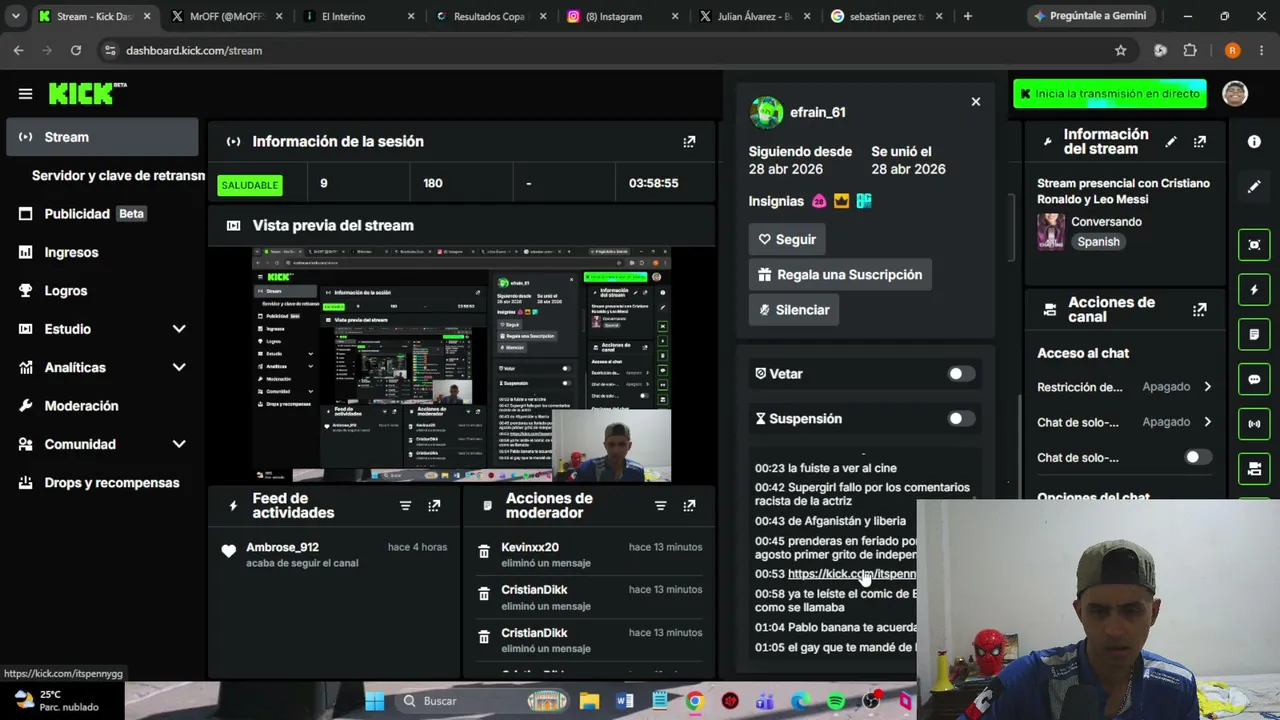Expand the Comunidad sidebar section
Viewport: 1280px width, 720px height.
179,444
